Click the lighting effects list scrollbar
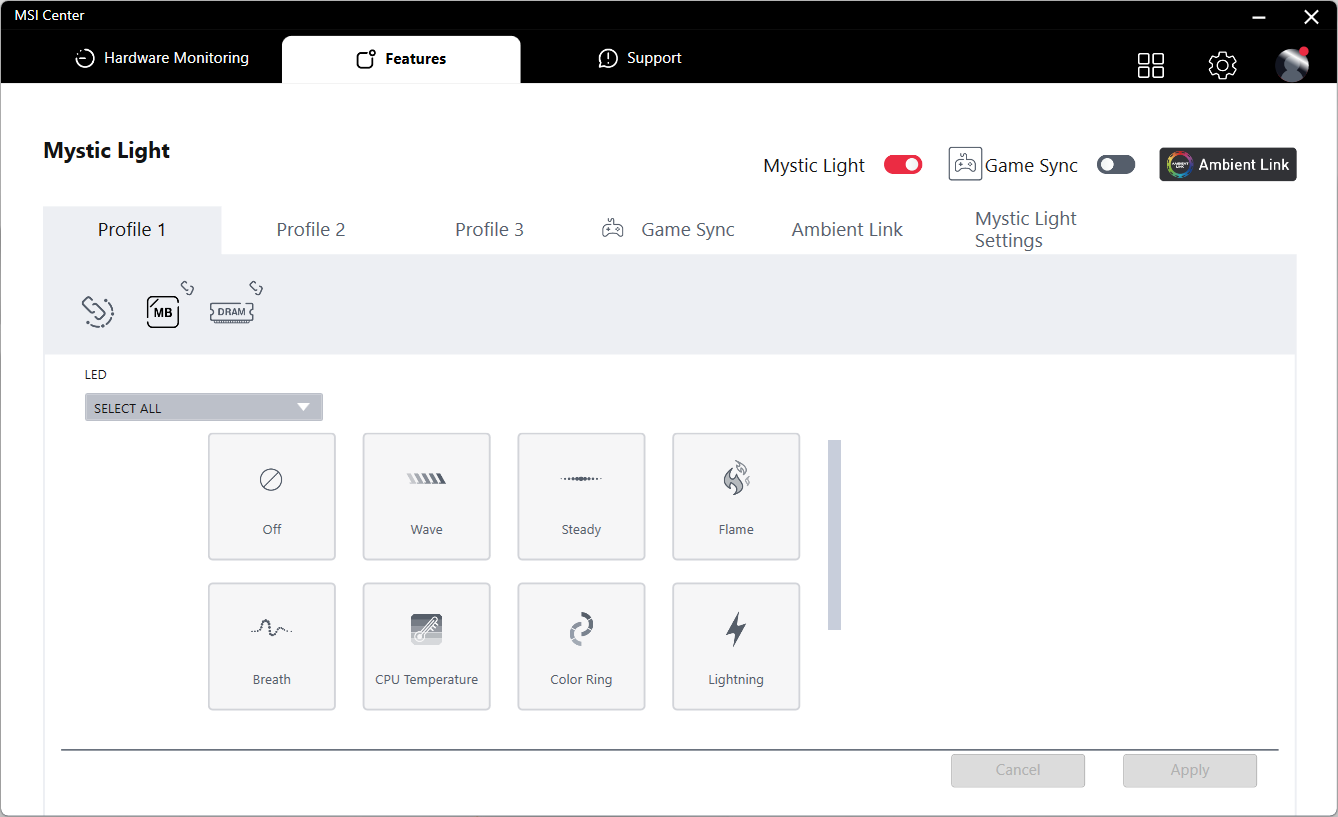The width and height of the screenshot is (1338, 817). [834, 535]
